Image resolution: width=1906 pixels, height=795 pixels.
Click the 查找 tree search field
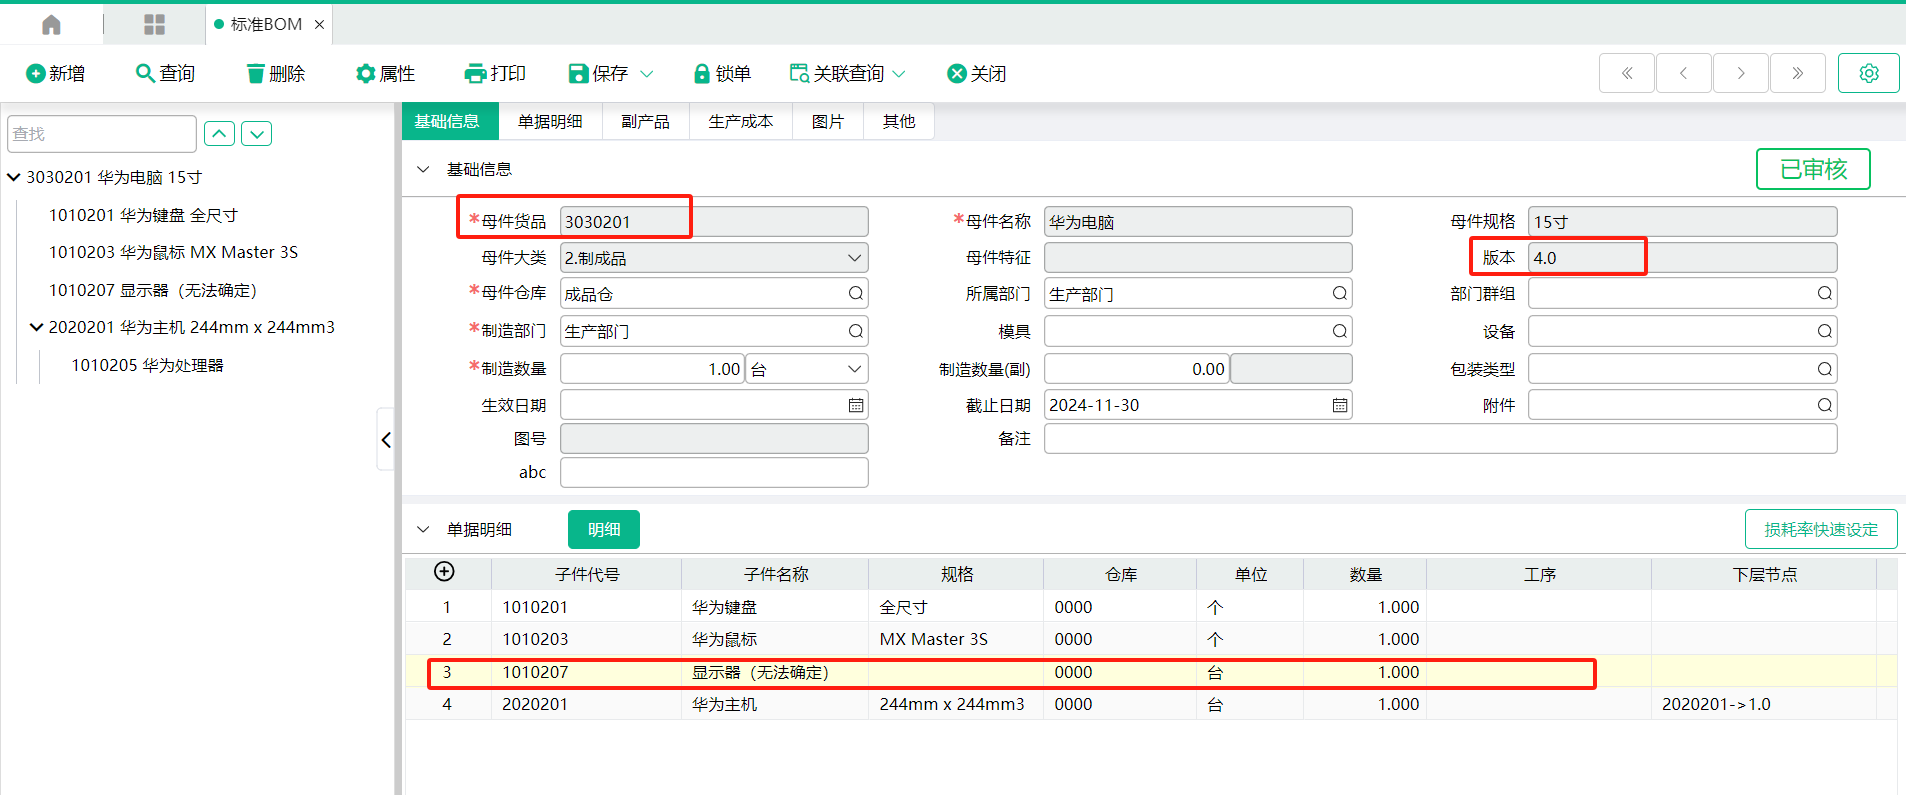tap(102, 134)
